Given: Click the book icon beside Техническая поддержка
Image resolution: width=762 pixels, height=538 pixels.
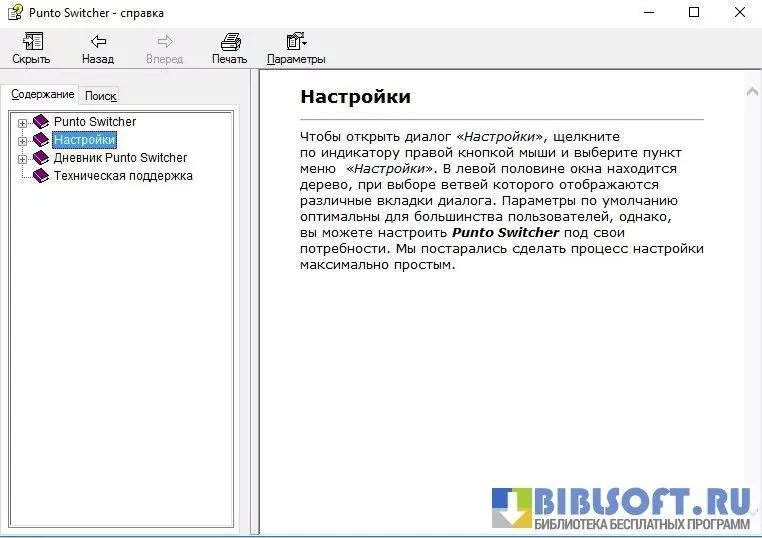Looking at the screenshot, I should [x=40, y=176].
